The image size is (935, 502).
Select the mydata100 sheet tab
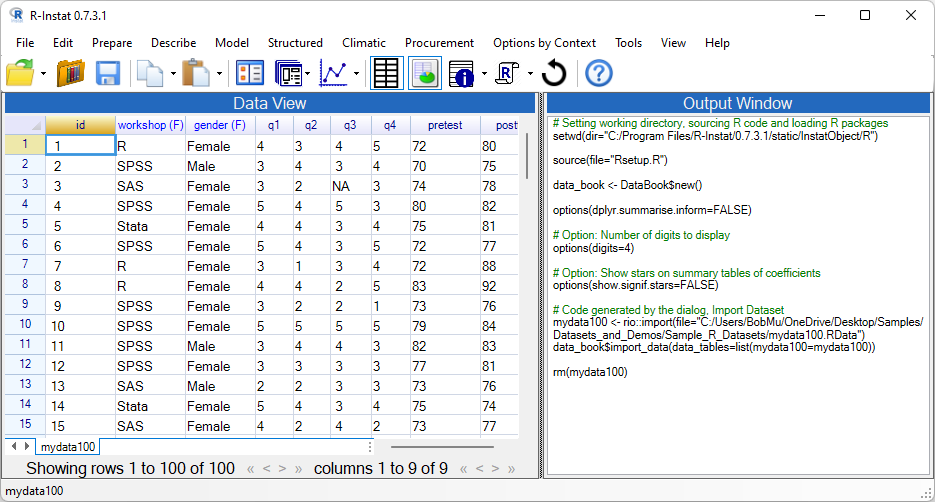(67, 447)
